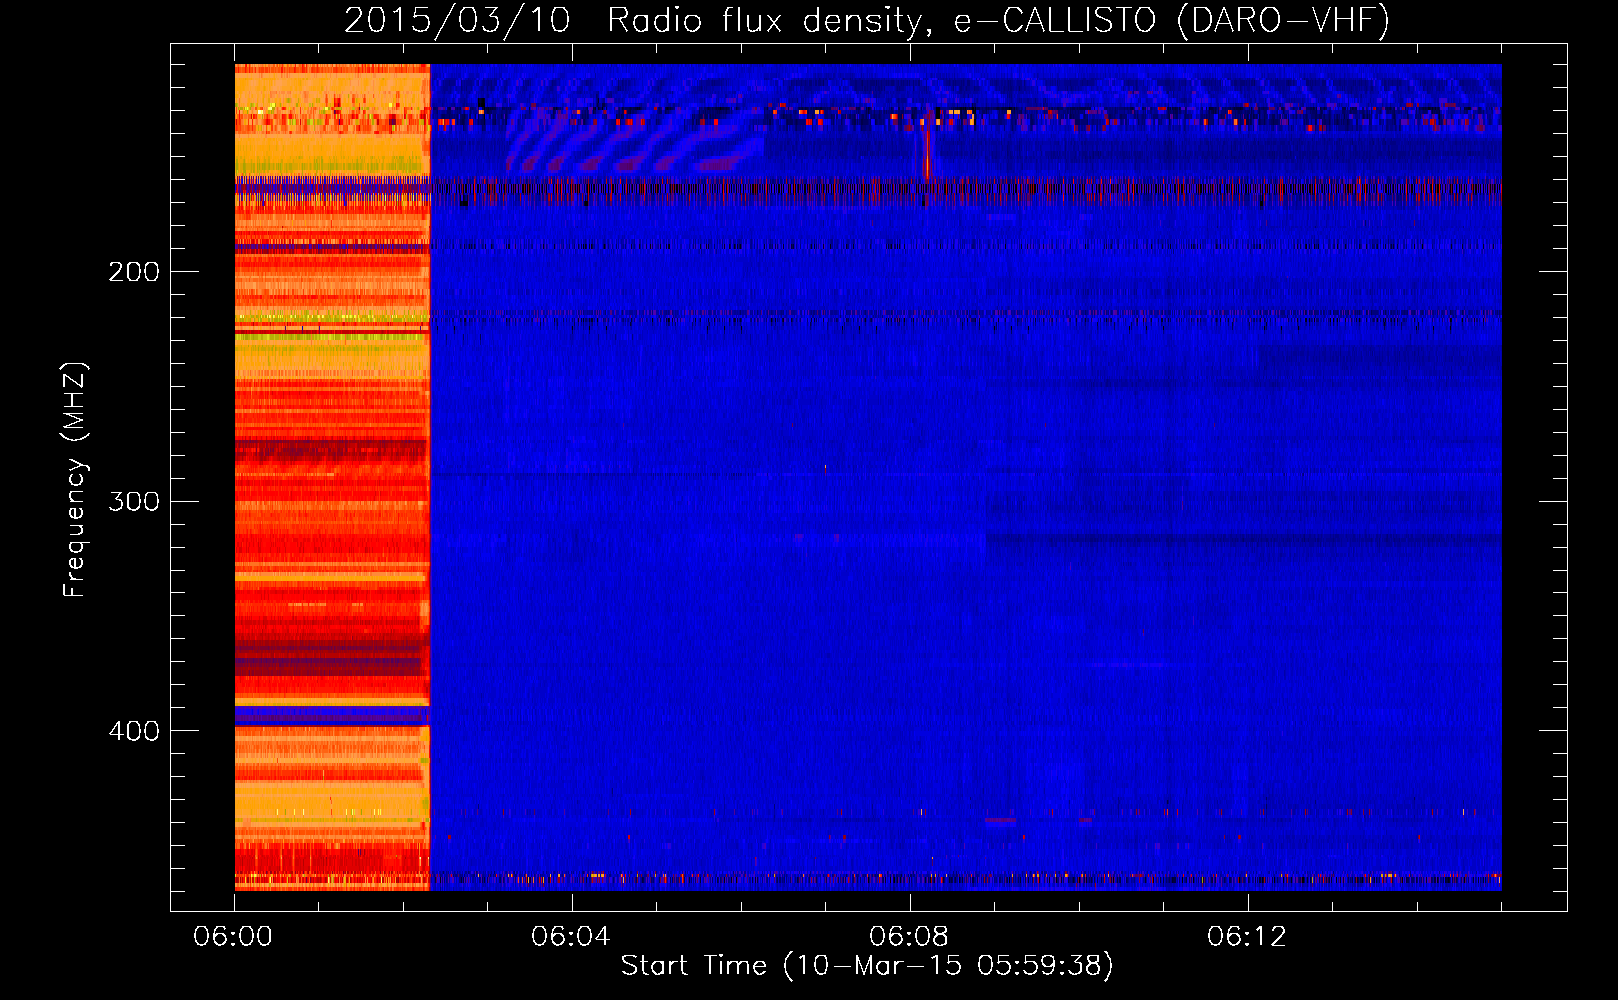Viewport: 1618px width, 1000px height.
Task: Click the 06:12 time tick label
Action: [1247, 937]
